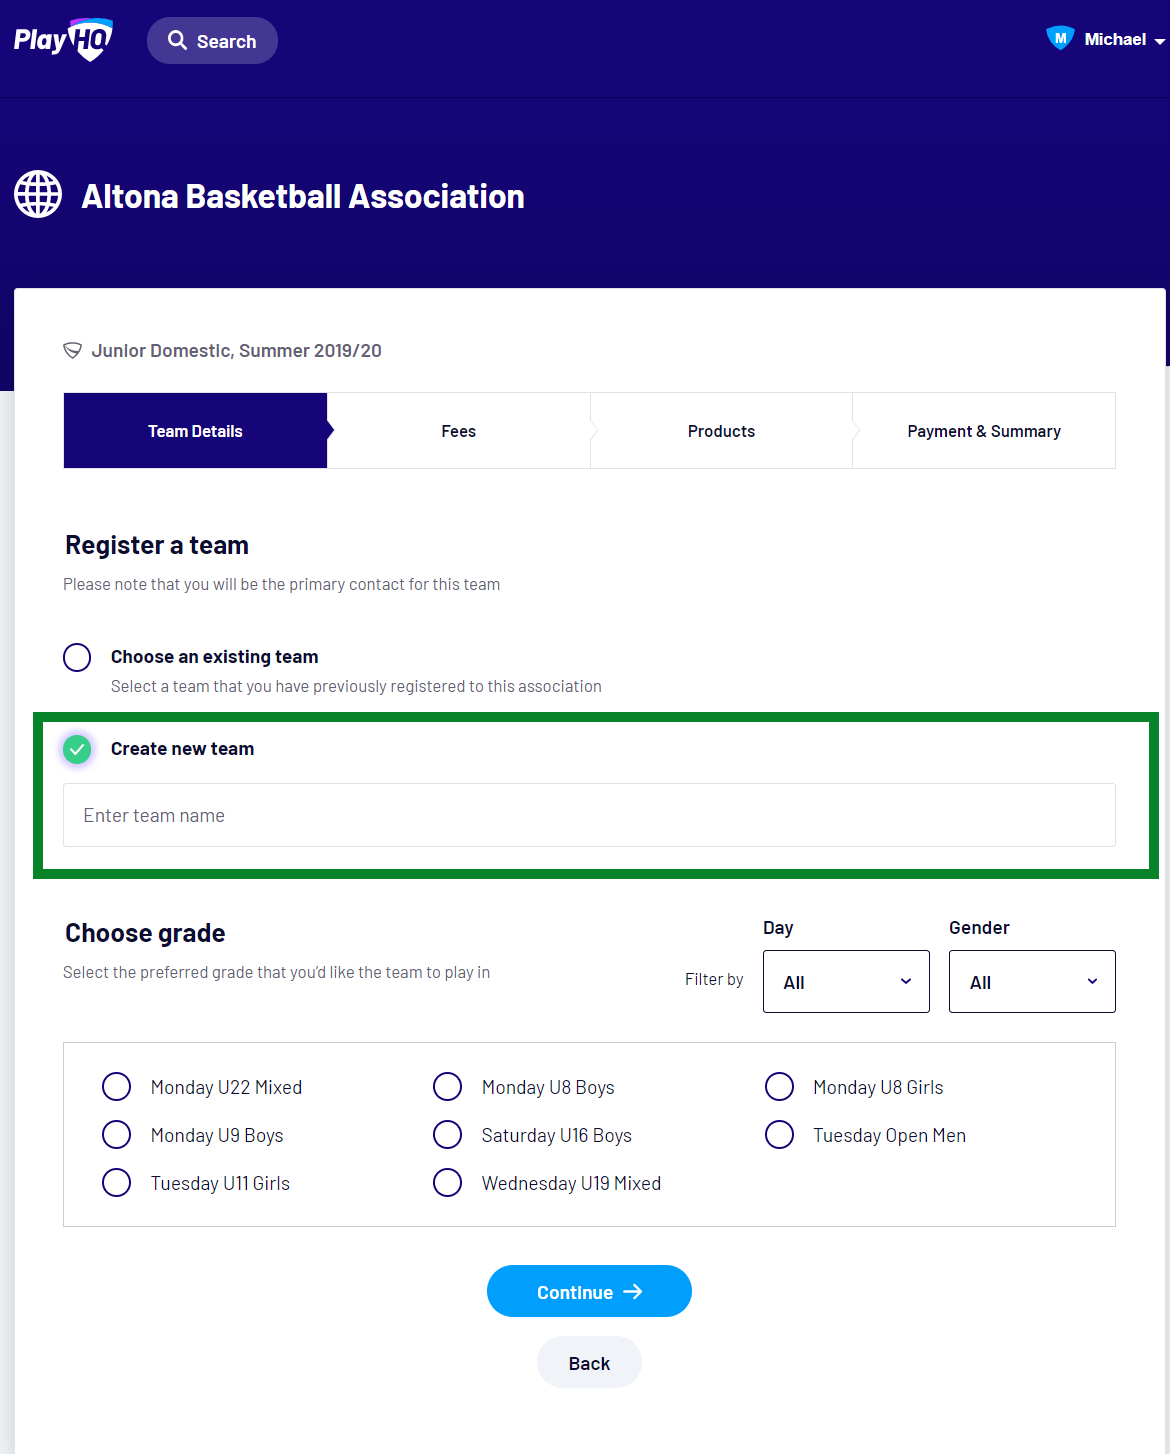This screenshot has width=1170, height=1454.
Task: Click the Back button
Action: 589,1363
